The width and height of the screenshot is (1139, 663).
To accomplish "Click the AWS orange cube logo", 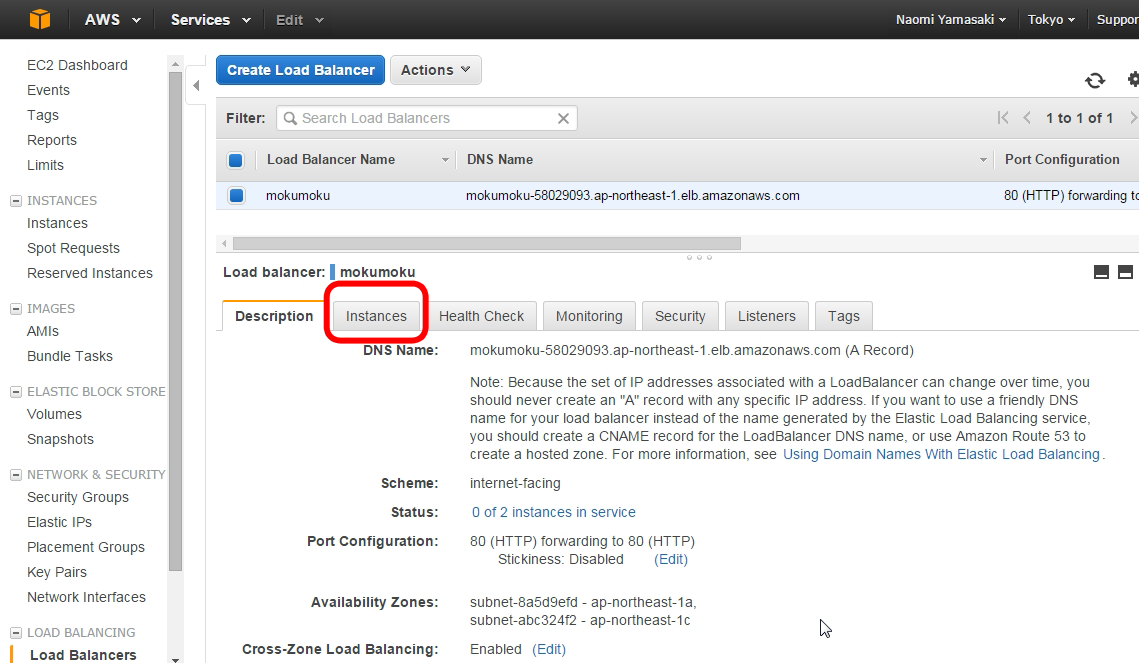I will click(40, 19).
